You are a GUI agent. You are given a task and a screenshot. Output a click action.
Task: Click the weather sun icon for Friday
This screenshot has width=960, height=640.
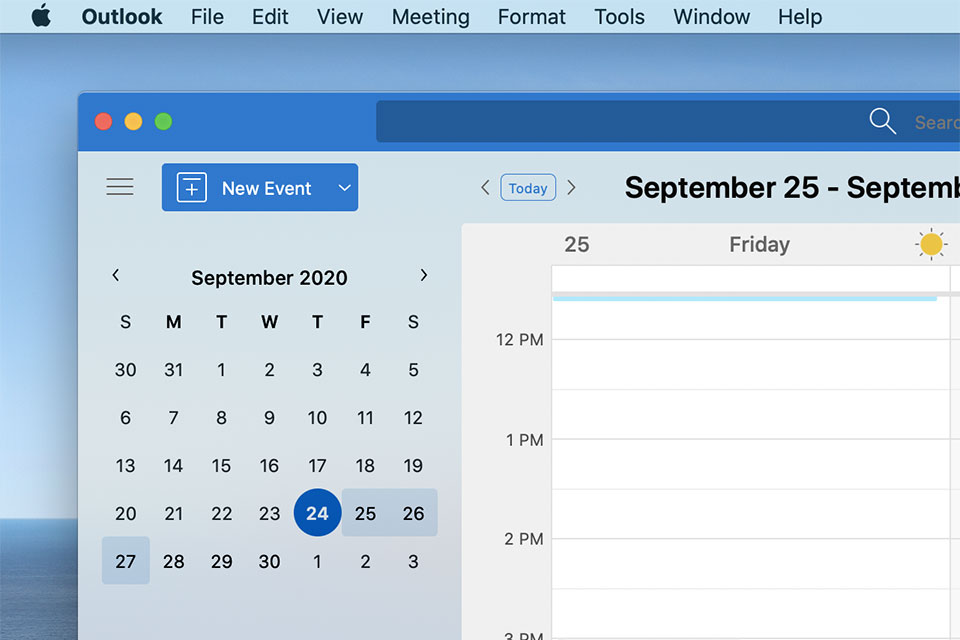(931, 243)
